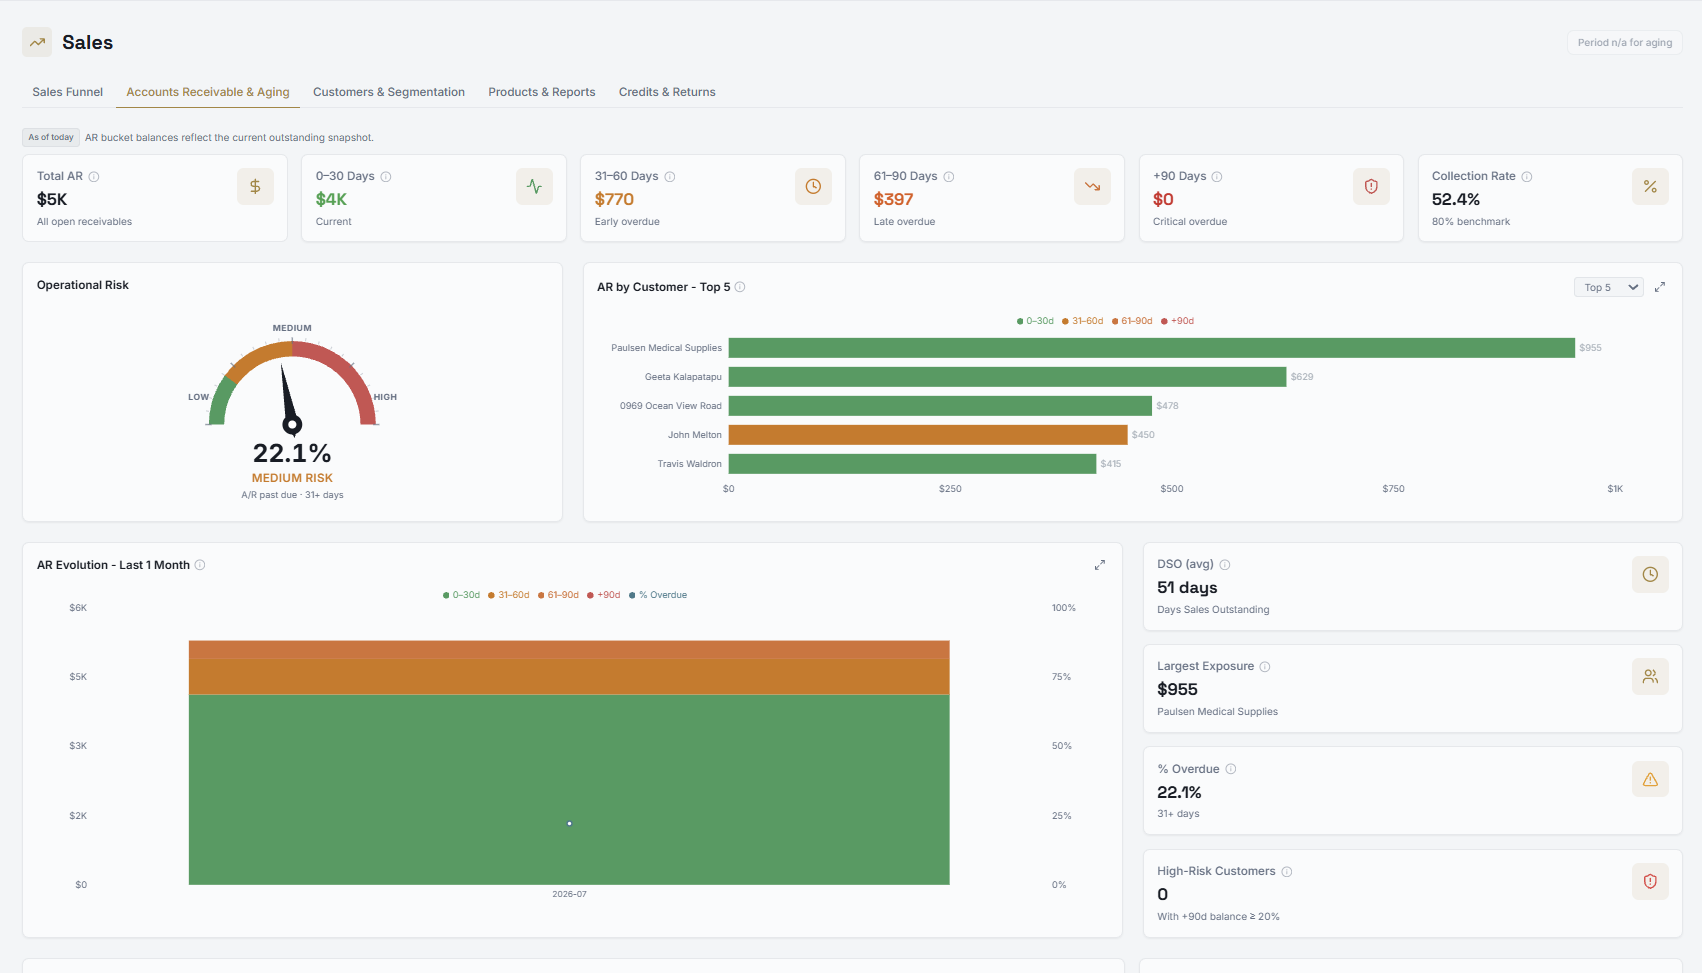1702x973 pixels.
Task: Open info tooltip next to +90 Days
Action: pyautogui.click(x=1217, y=176)
